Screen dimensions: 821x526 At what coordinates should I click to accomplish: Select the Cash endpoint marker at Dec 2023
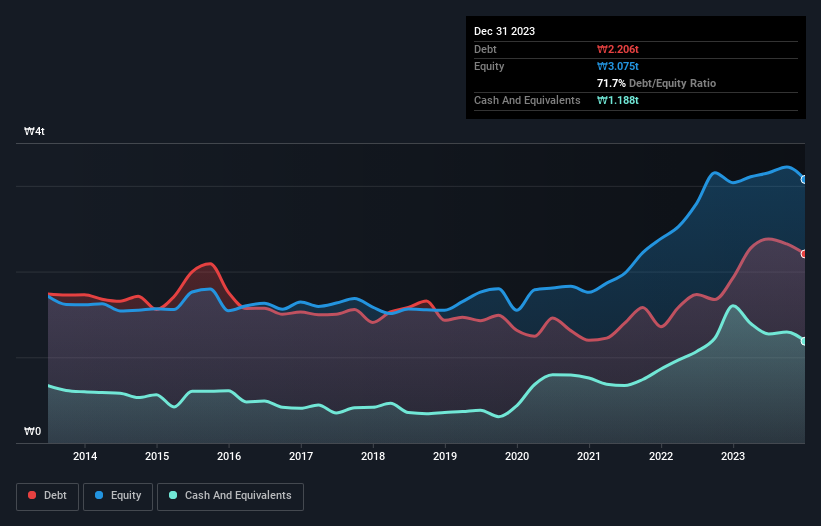[804, 341]
